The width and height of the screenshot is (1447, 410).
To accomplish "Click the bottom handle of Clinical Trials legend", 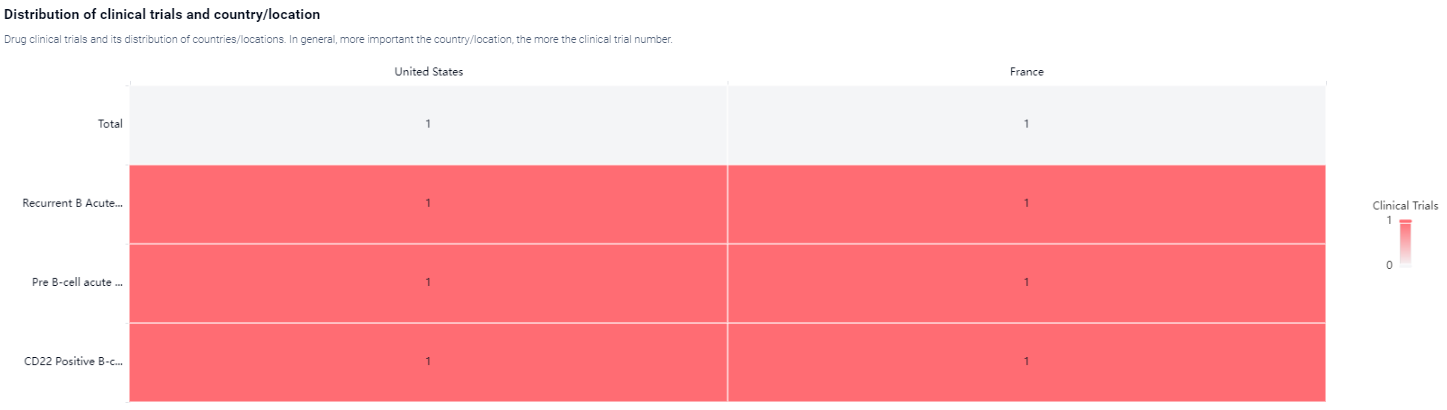I will pyautogui.click(x=1405, y=266).
